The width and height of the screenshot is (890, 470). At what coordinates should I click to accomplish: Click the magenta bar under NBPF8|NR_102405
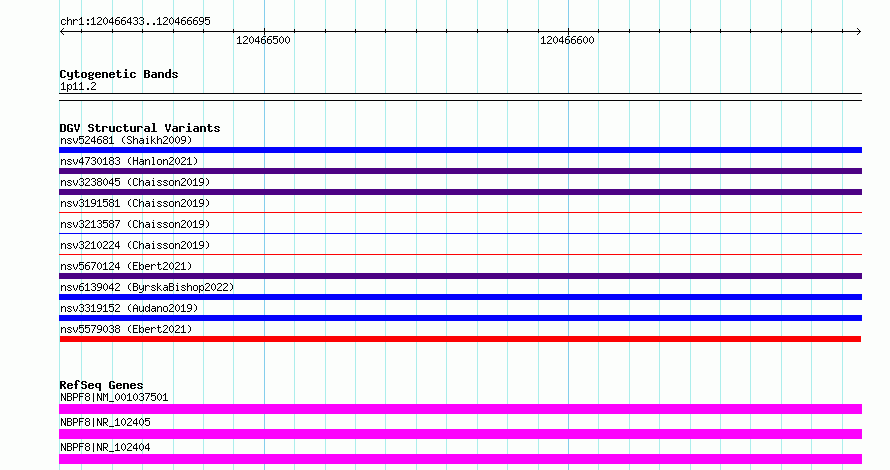pos(460,434)
